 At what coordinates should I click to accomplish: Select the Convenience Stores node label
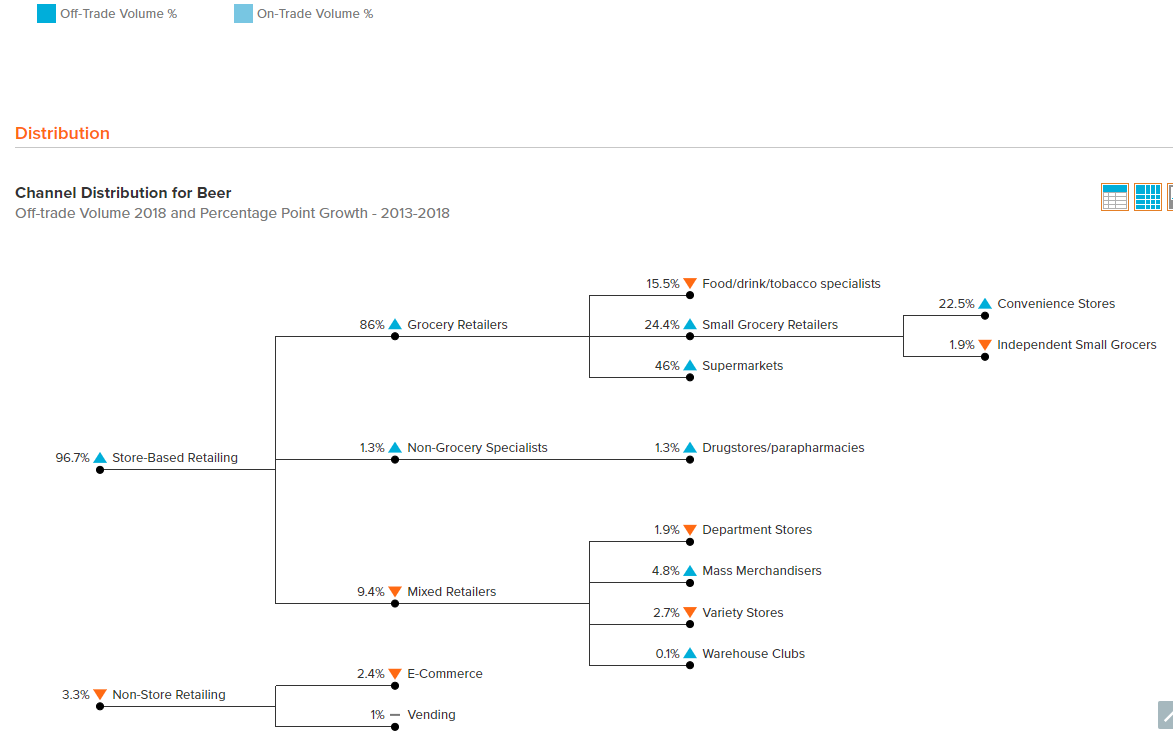pyautogui.click(x=1056, y=304)
